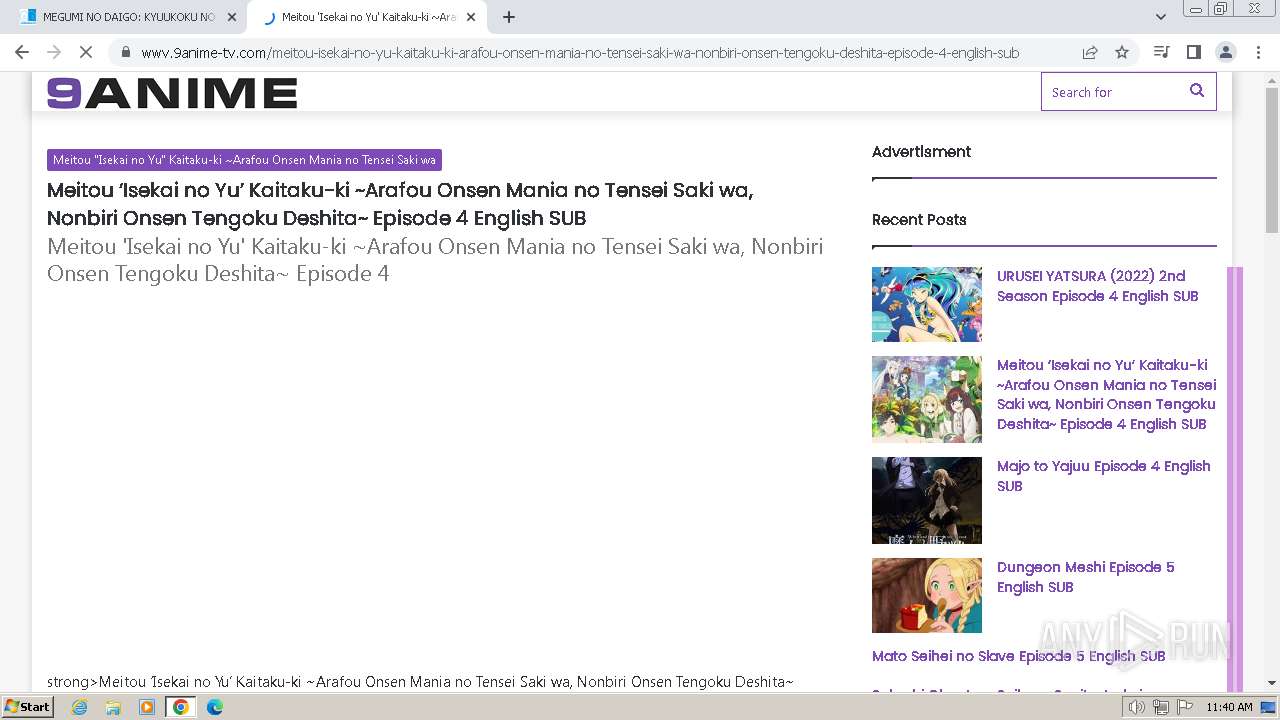Open Majo to Yajuu thumbnail

click(927, 500)
